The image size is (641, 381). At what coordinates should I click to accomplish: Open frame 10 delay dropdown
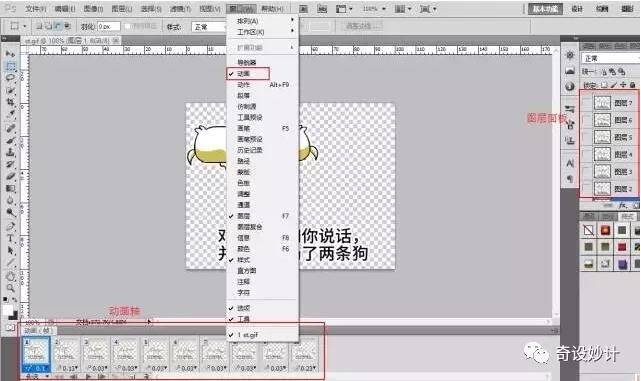pyautogui.click(x=306, y=368)
